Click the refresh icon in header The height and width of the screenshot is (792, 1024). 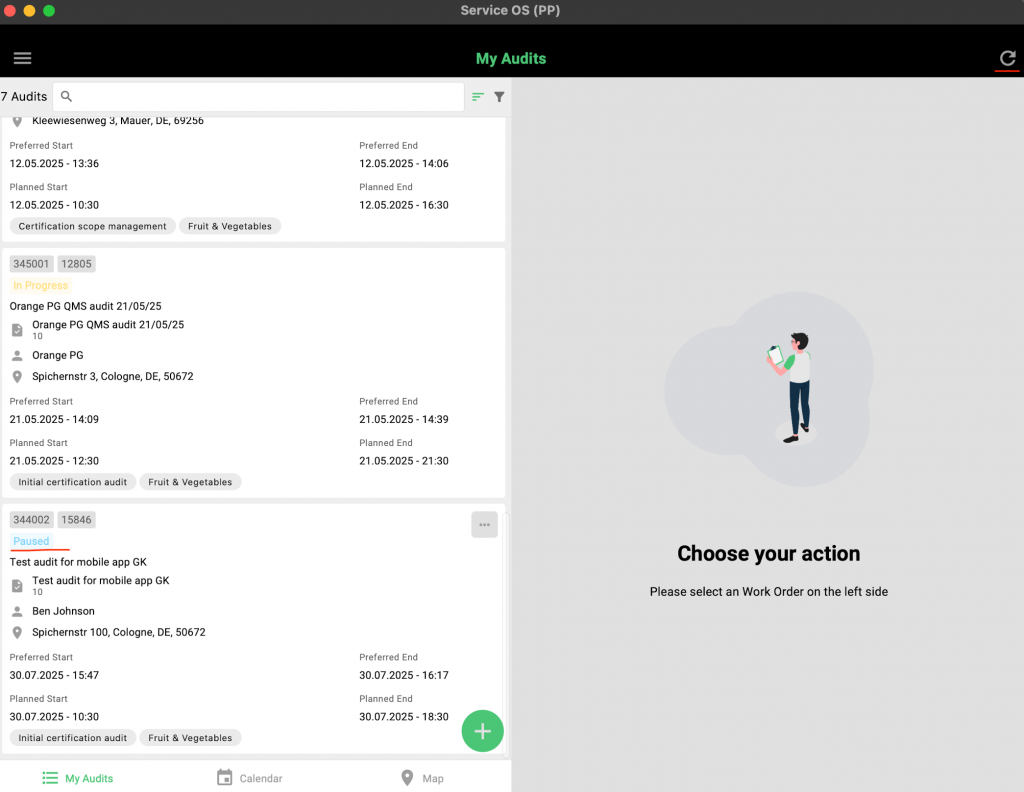click(1007, 59)
